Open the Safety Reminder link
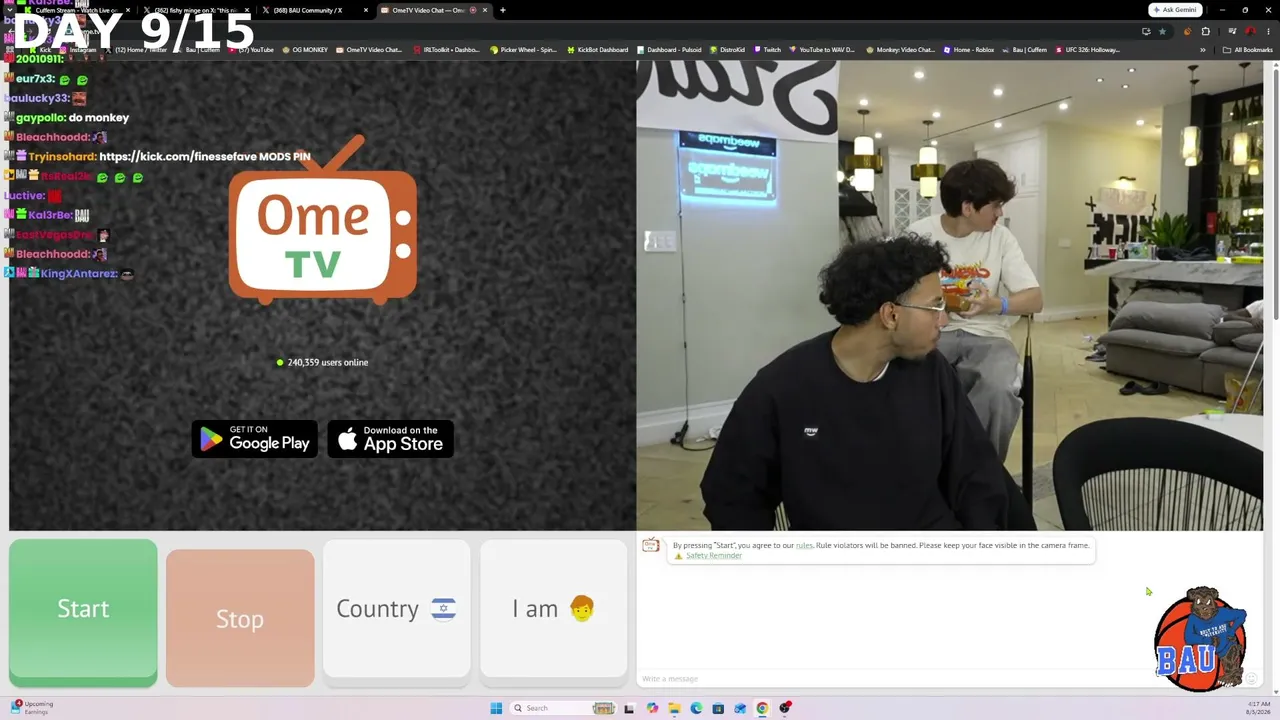 pyautogui.click(x=713, y=556)
